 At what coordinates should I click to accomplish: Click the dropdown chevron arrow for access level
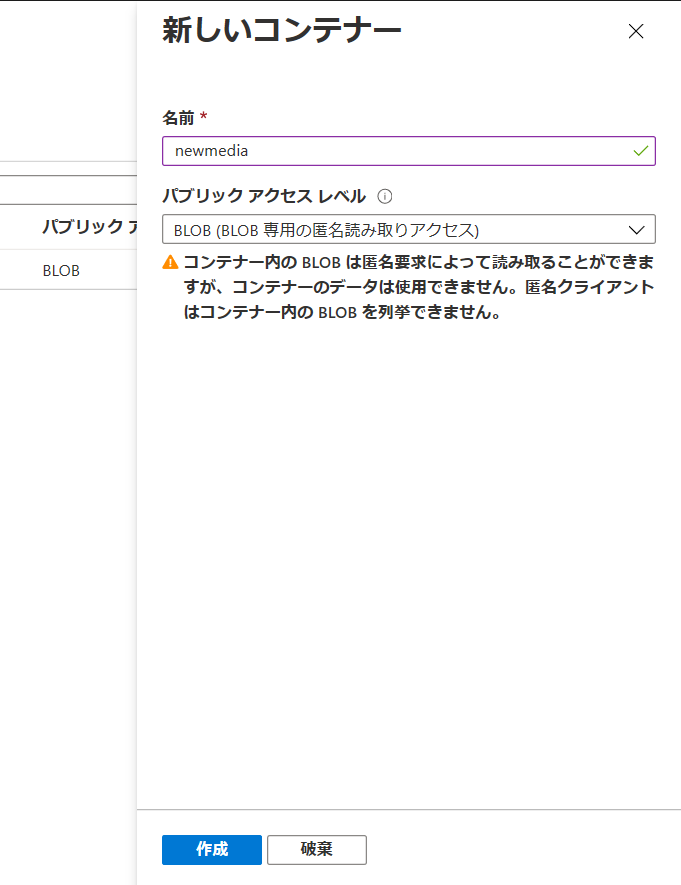click(636, 230)
